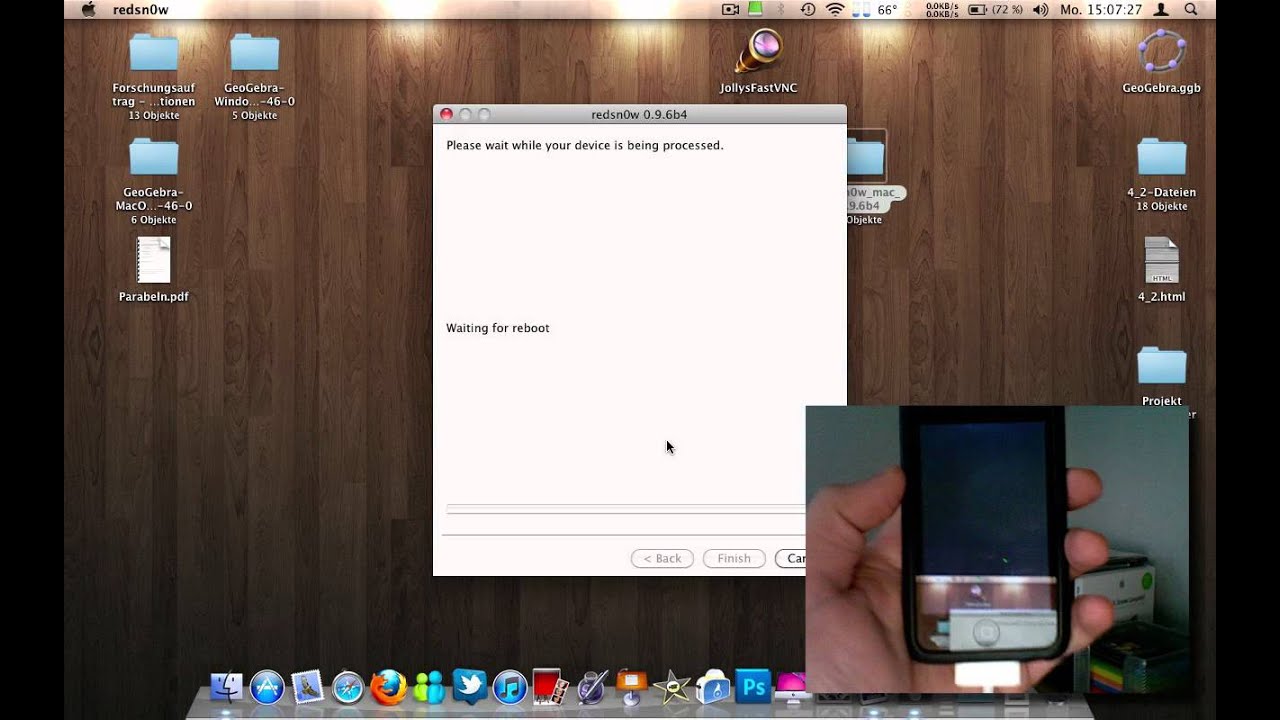The width and height of the screenshot is (1280, 720).
Task: Launch Keynote podium icon in dock
Action: (x=632, y=687)
